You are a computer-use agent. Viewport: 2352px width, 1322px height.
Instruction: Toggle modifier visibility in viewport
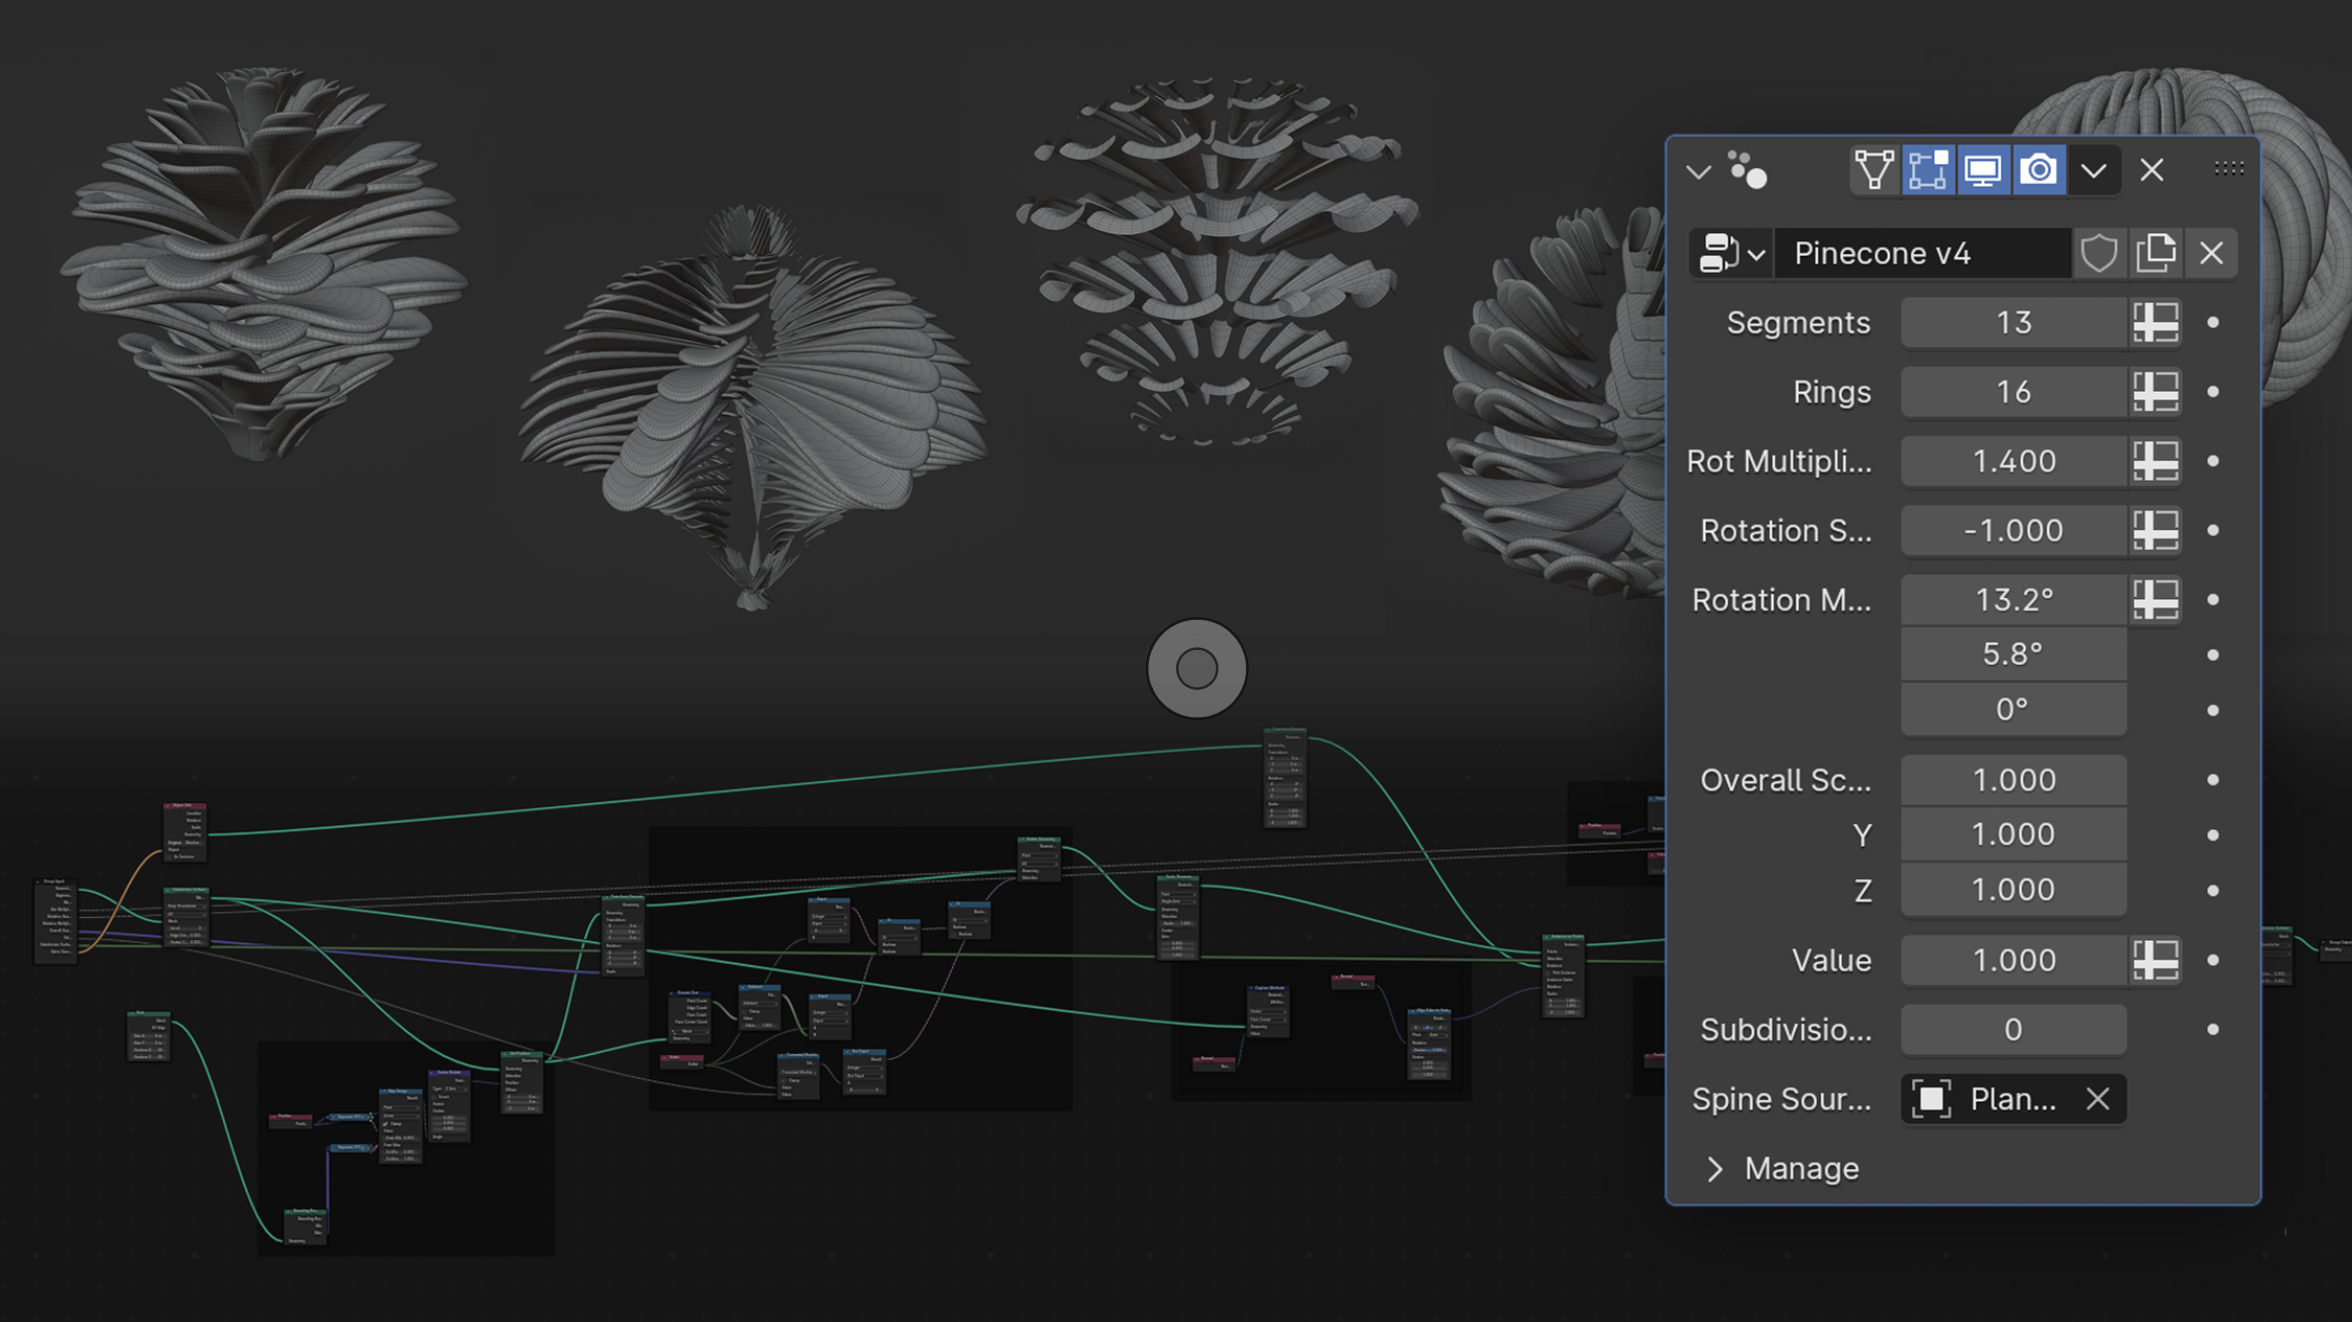click(1983, 170)
